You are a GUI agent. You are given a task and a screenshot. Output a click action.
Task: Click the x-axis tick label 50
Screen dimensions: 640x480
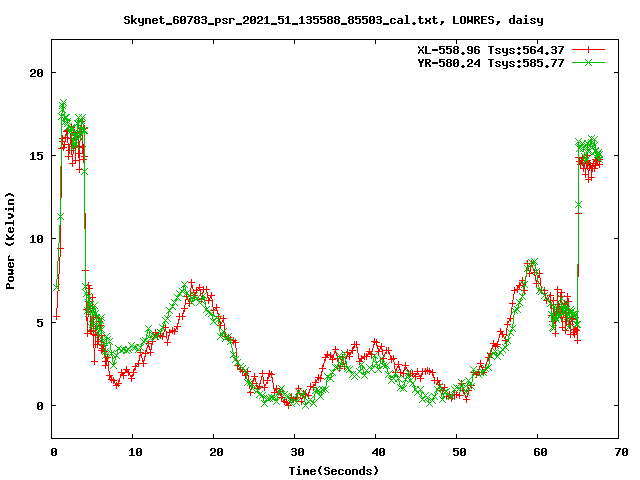[459, 452]
